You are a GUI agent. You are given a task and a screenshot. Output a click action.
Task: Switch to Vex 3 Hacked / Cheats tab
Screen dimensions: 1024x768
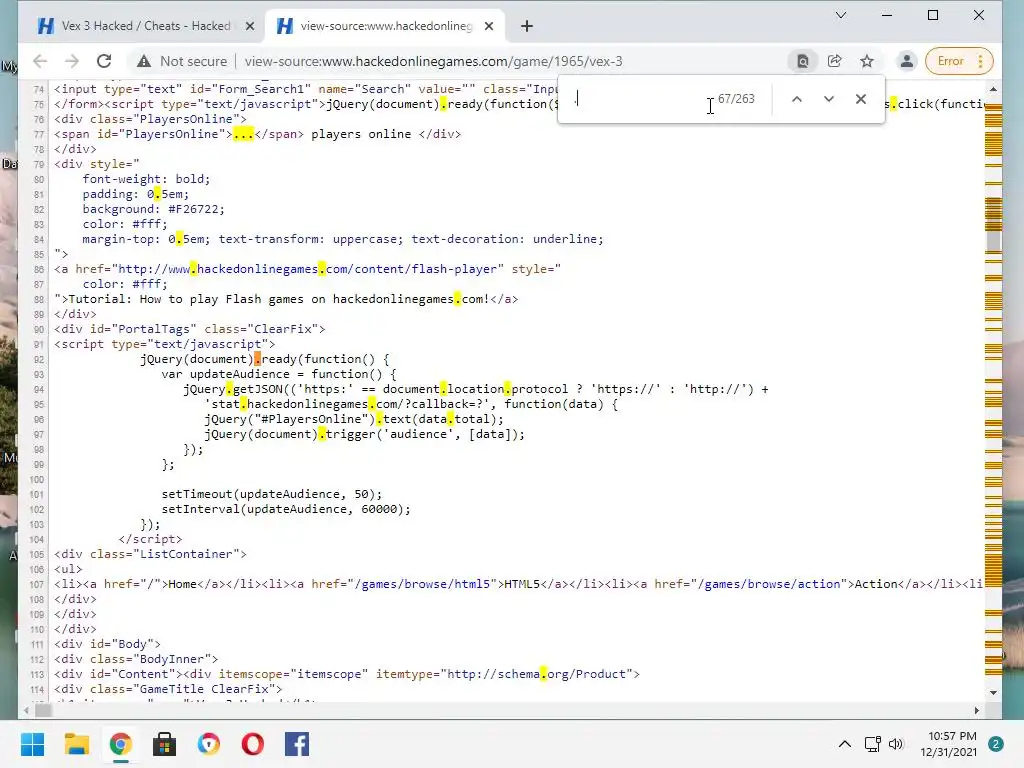coord(146,26)
